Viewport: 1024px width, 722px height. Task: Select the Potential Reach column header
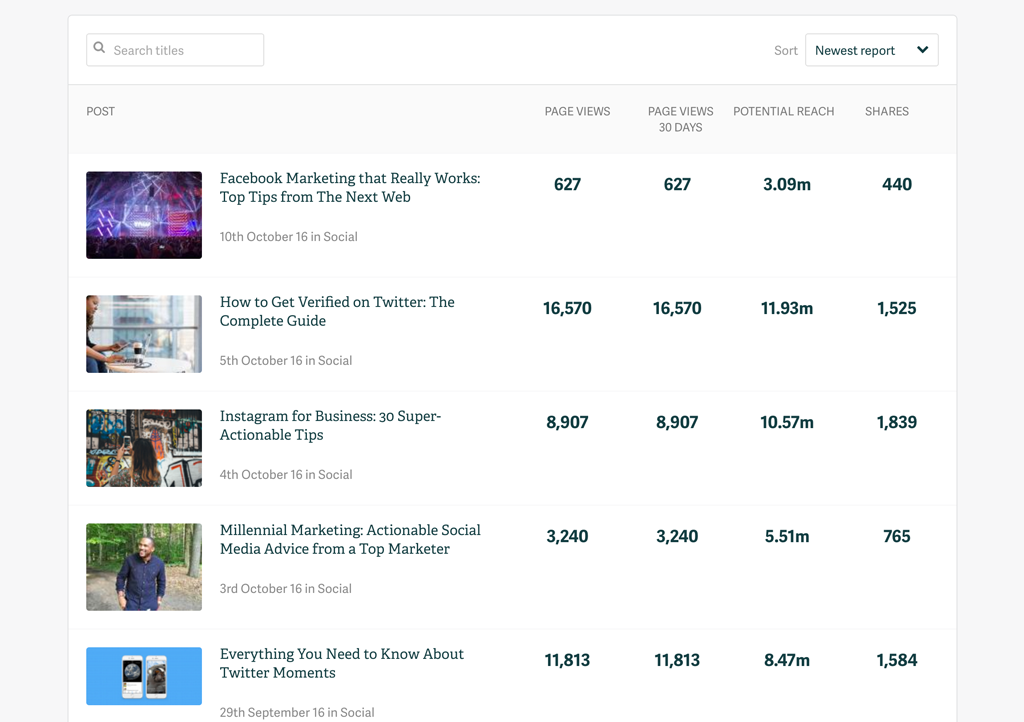(783, 111)
